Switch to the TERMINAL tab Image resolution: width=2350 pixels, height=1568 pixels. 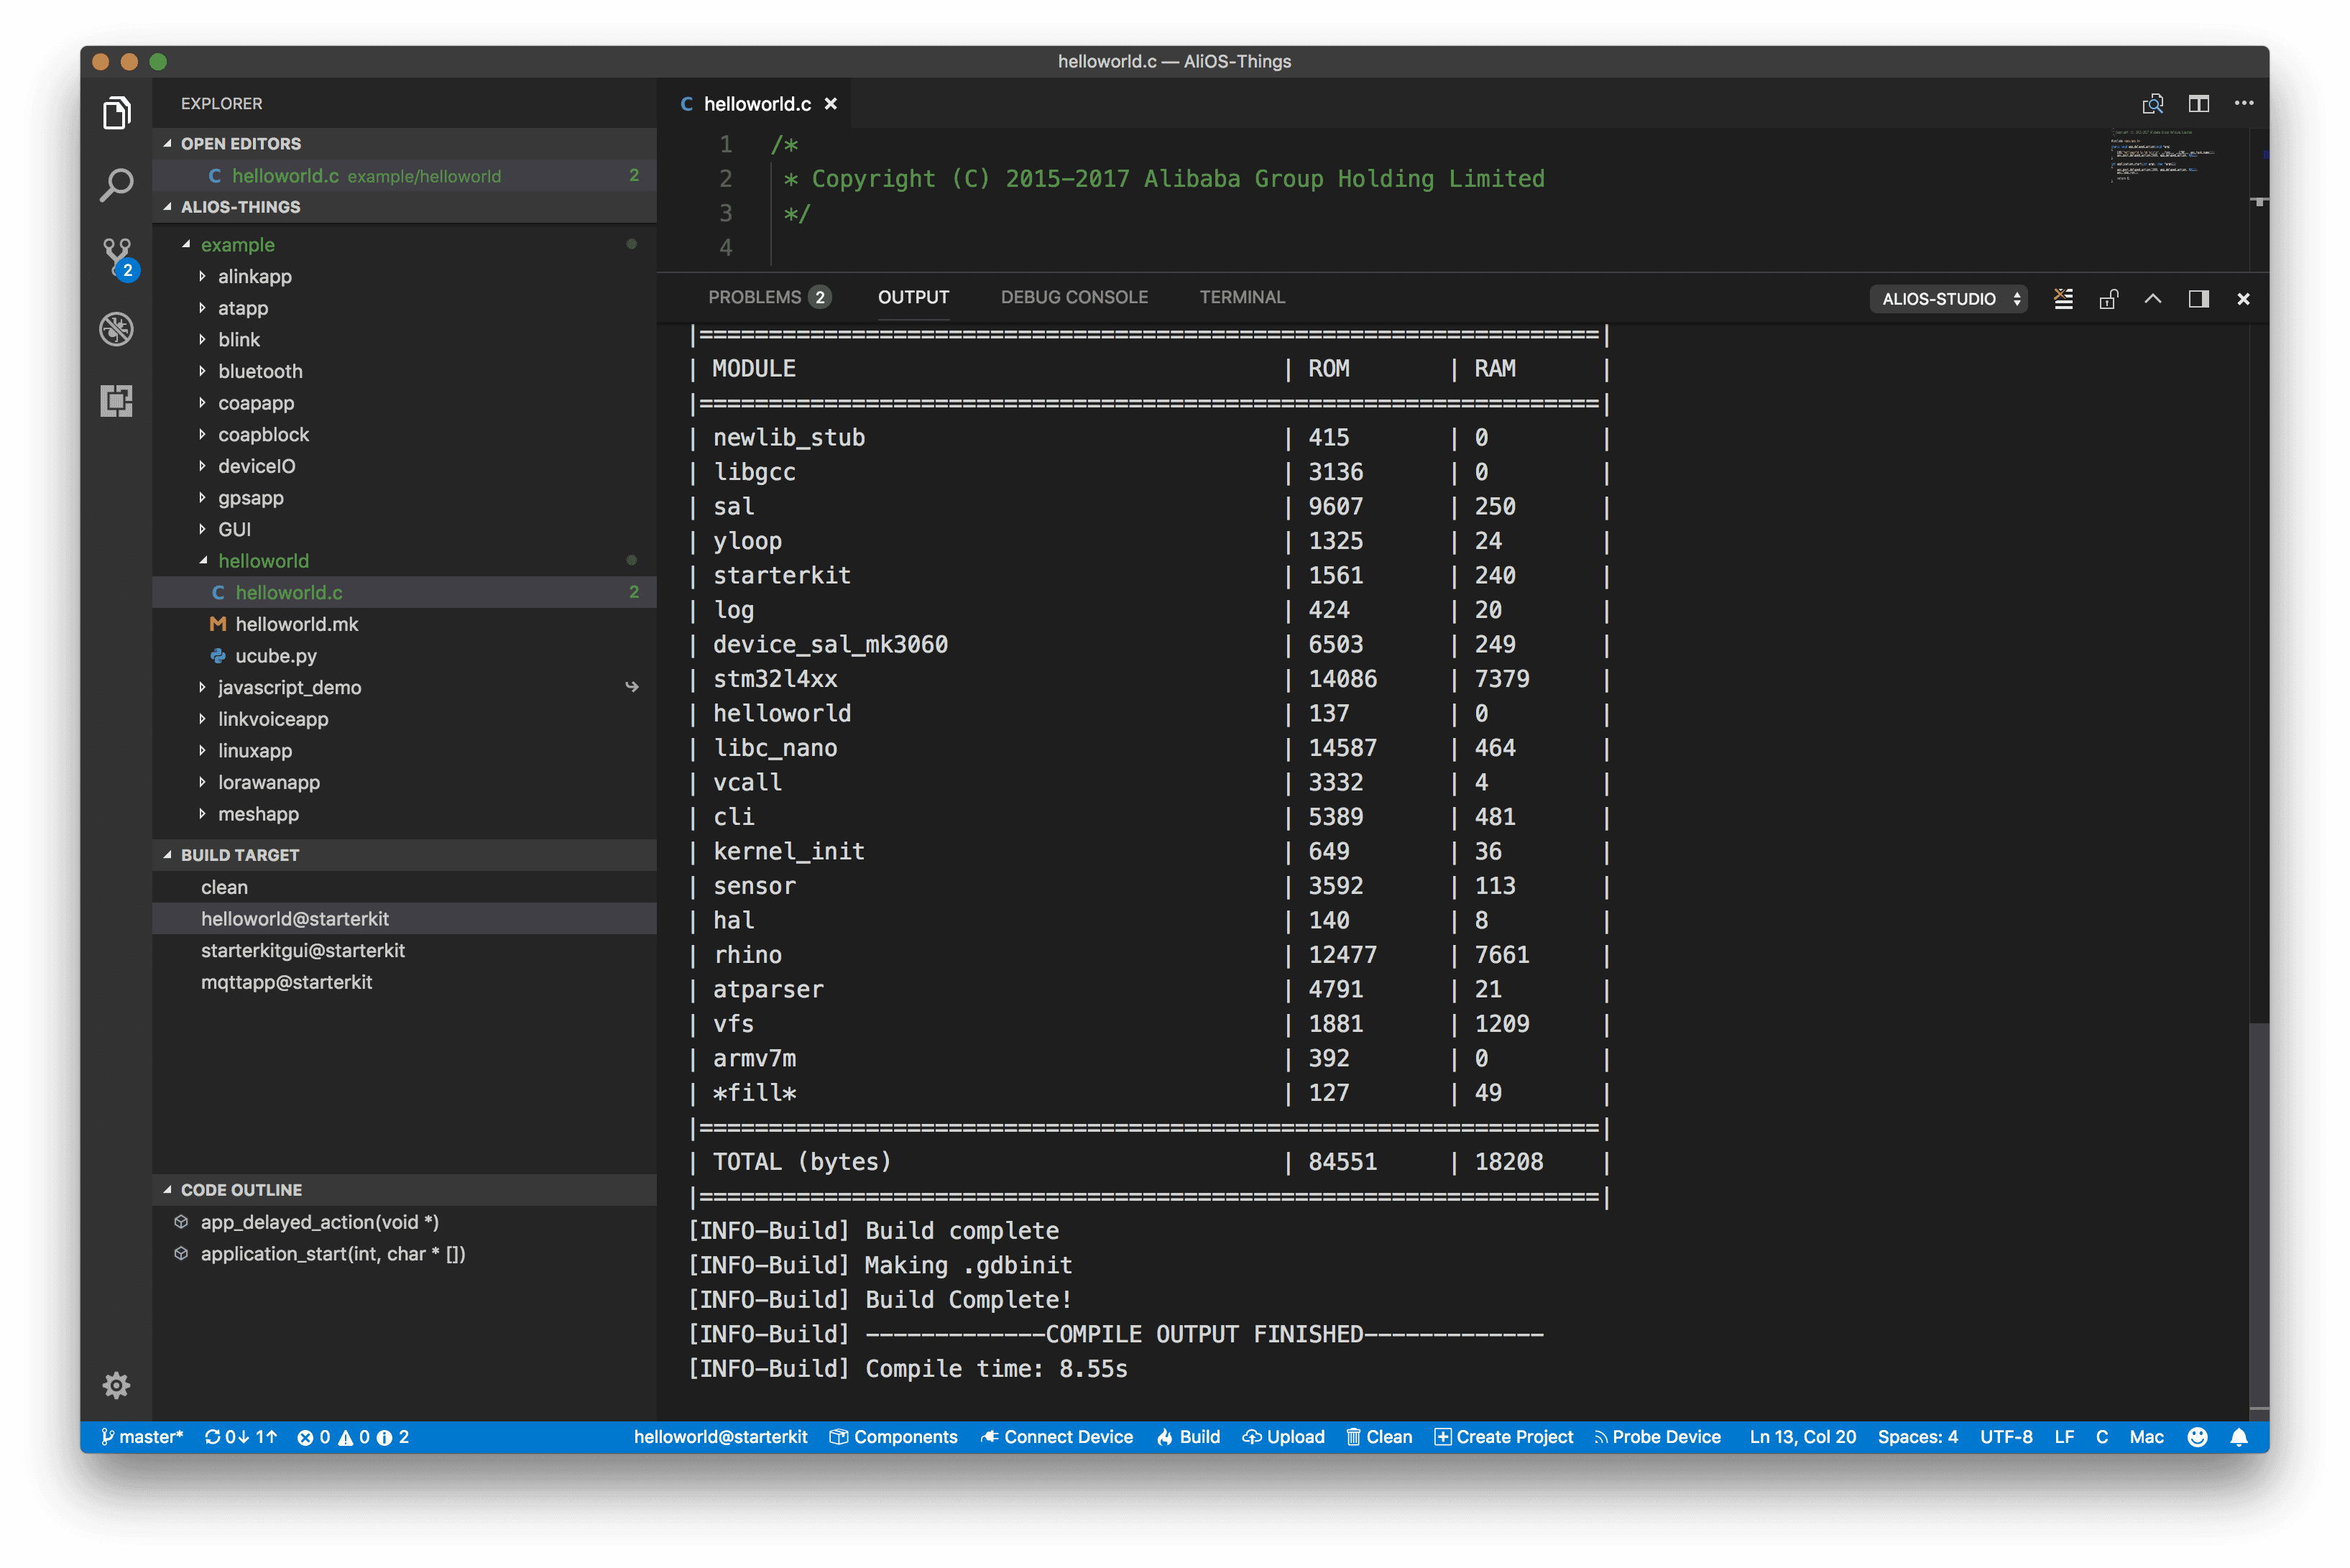pos(1242,297)
